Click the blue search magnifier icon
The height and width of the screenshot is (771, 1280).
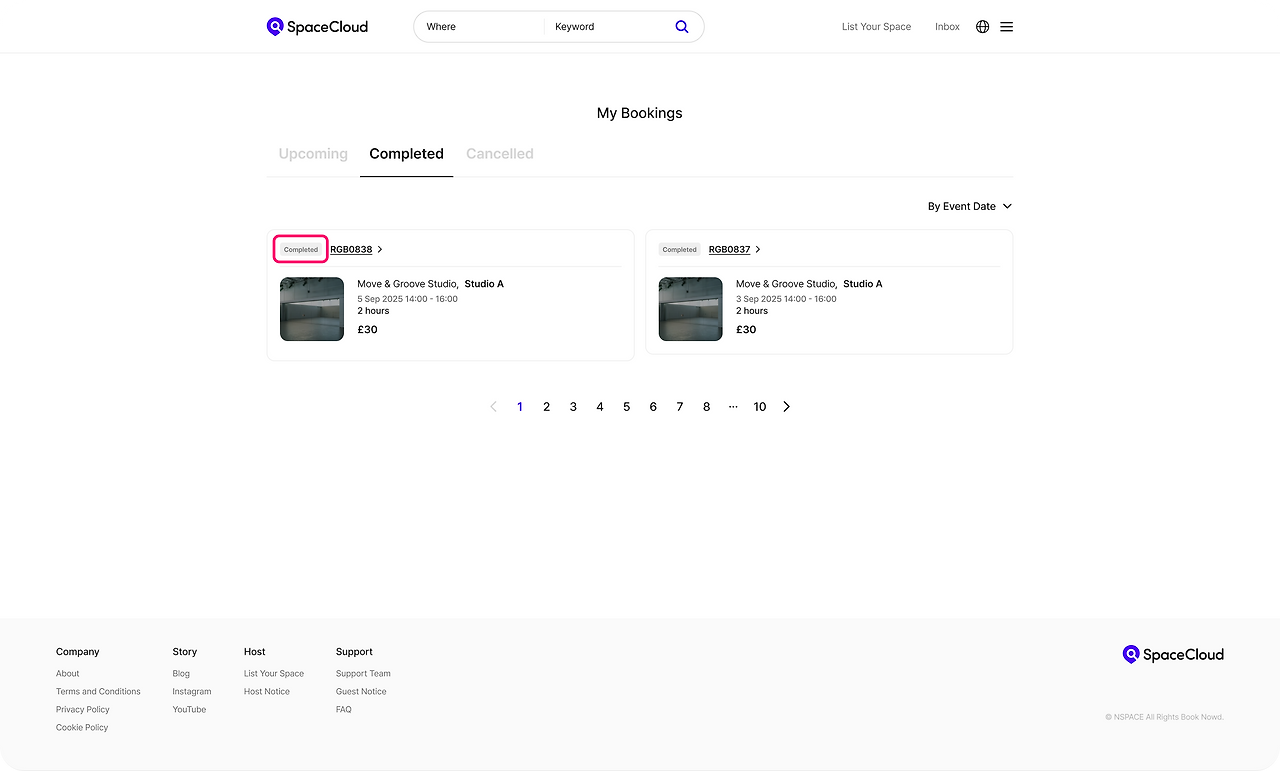click(x=682, y=27)
